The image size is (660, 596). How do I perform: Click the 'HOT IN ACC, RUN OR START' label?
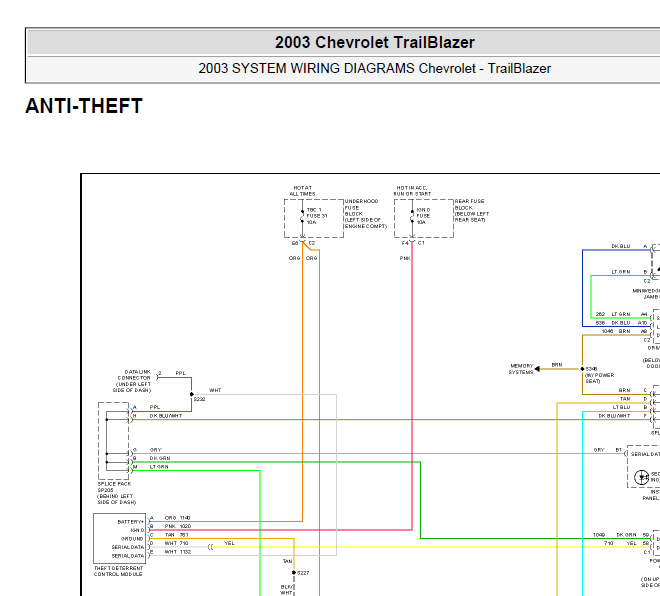(x=412, y=191)
